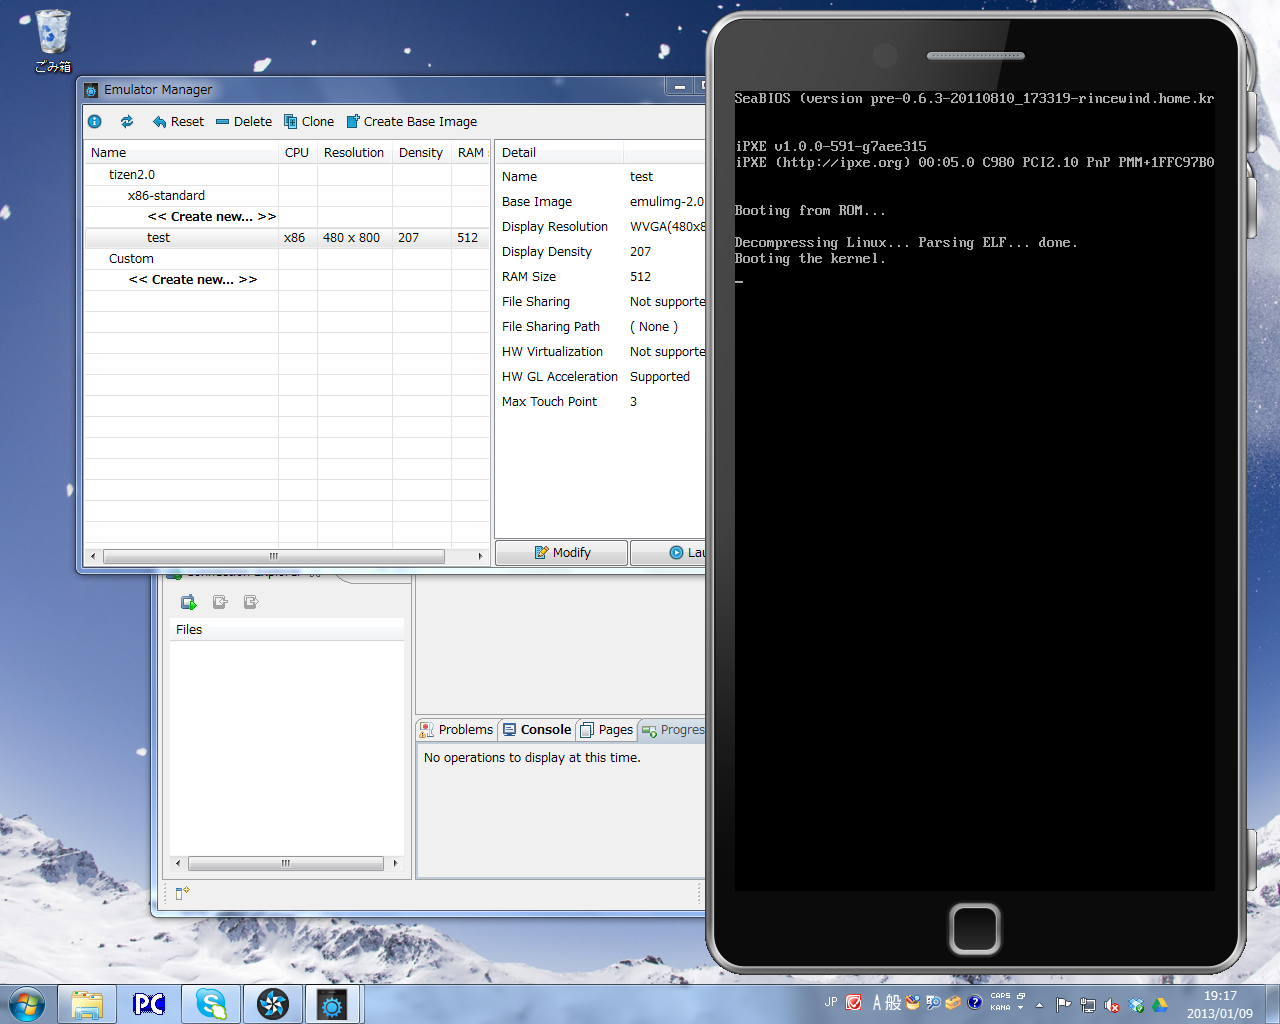This screenshot has height=1024, width=1280.
Task: Select the tizen2.0 tree node
Action: pos(132,175)
